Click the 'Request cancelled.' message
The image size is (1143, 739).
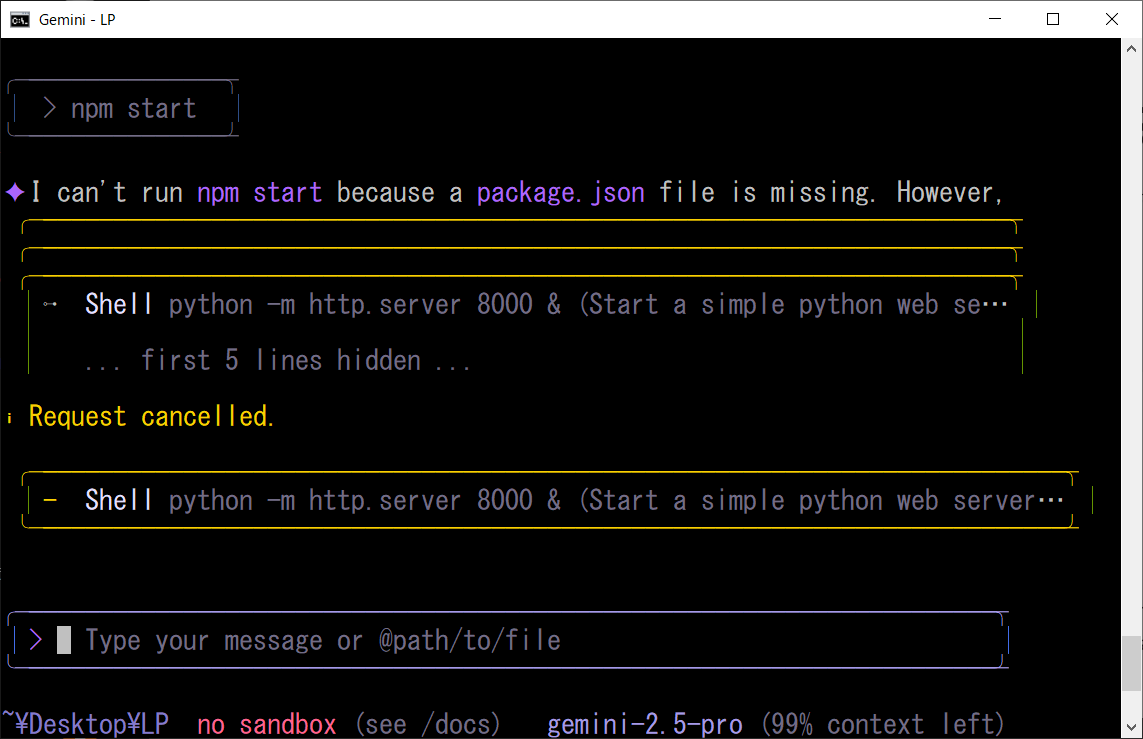[x=151, y=417]
